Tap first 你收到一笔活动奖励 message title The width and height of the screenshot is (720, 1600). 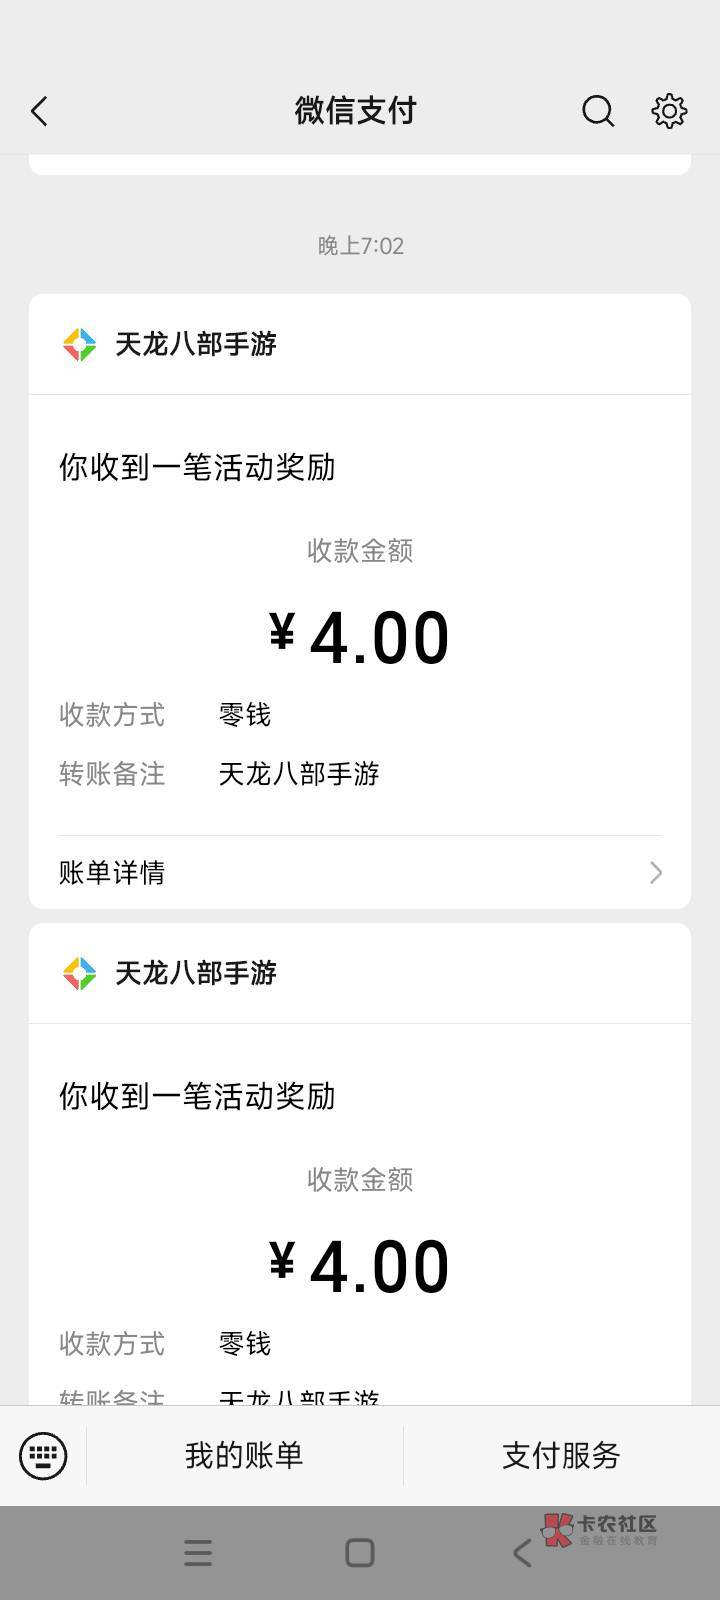point(197,467)
